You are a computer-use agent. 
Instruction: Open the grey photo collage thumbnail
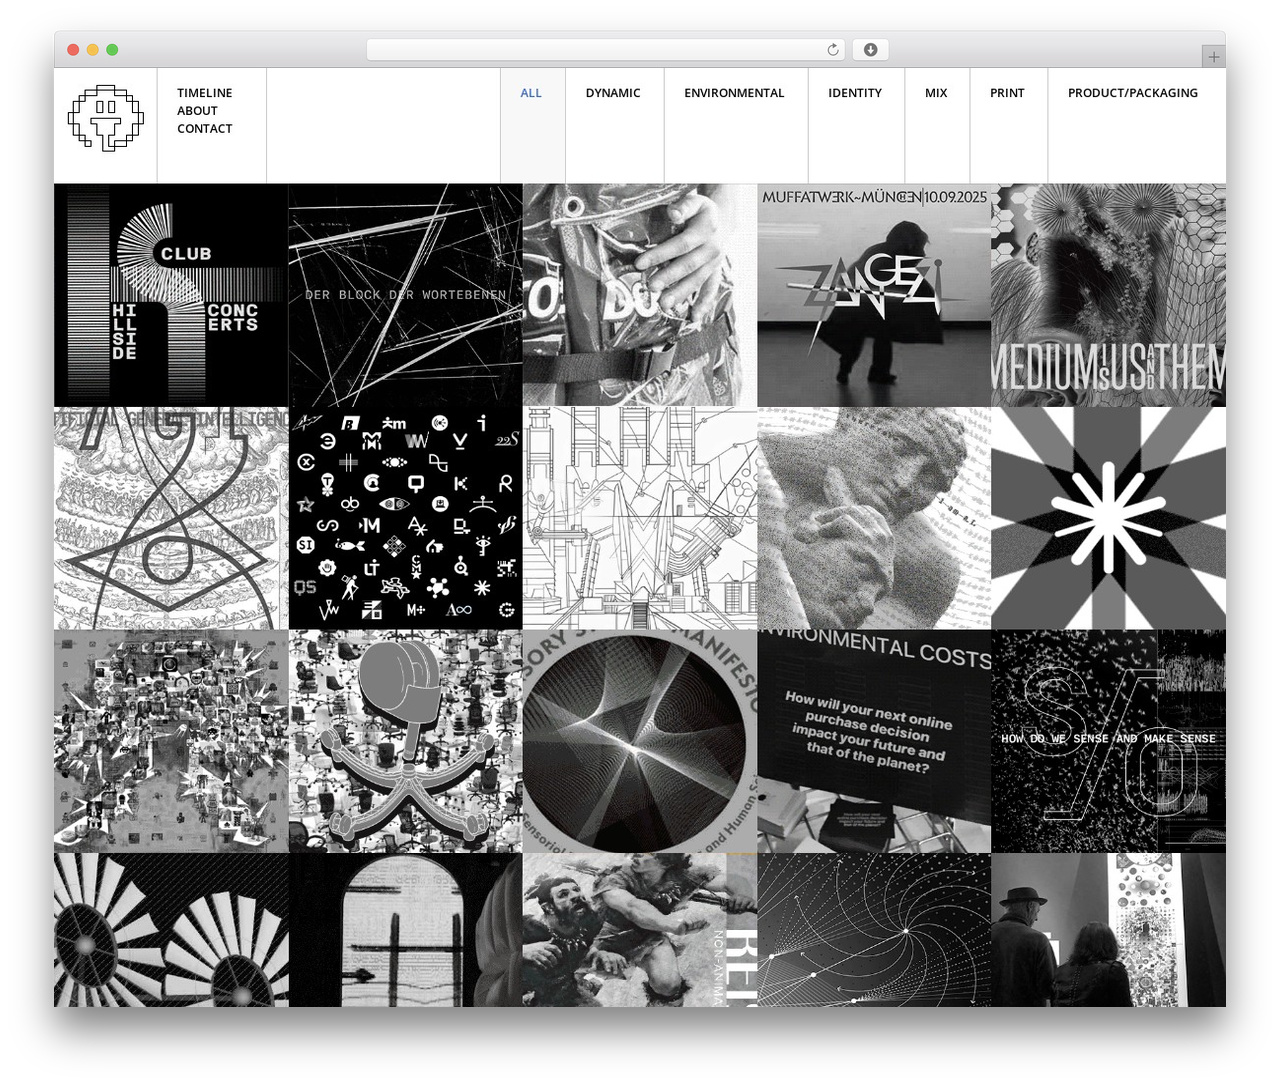click(x=171, y=741)
